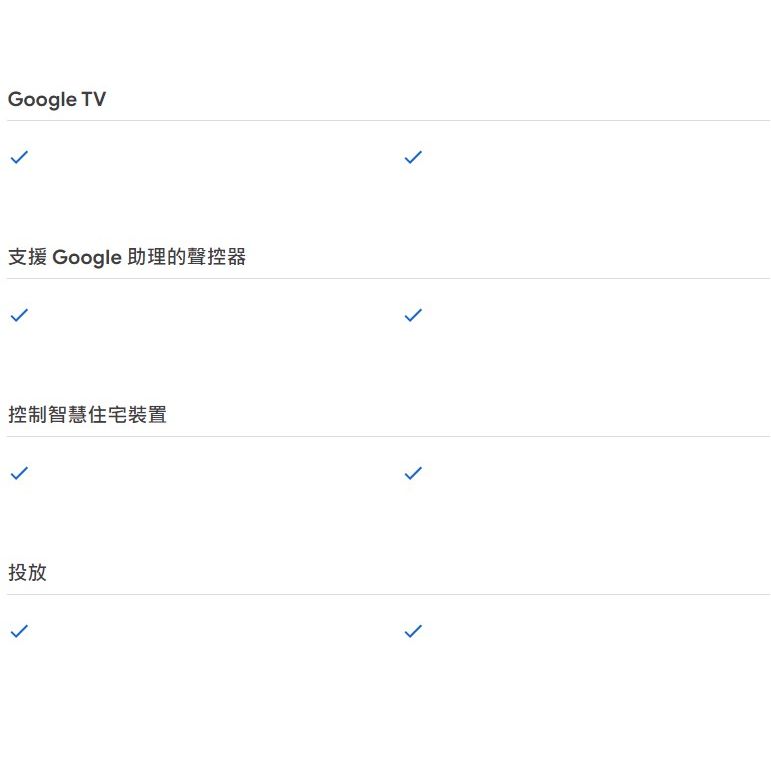The height and width of the screenshot is (771, 771).
Task: Click the characters 聲控器 in the remote heading
Action: tap(216, 257)
